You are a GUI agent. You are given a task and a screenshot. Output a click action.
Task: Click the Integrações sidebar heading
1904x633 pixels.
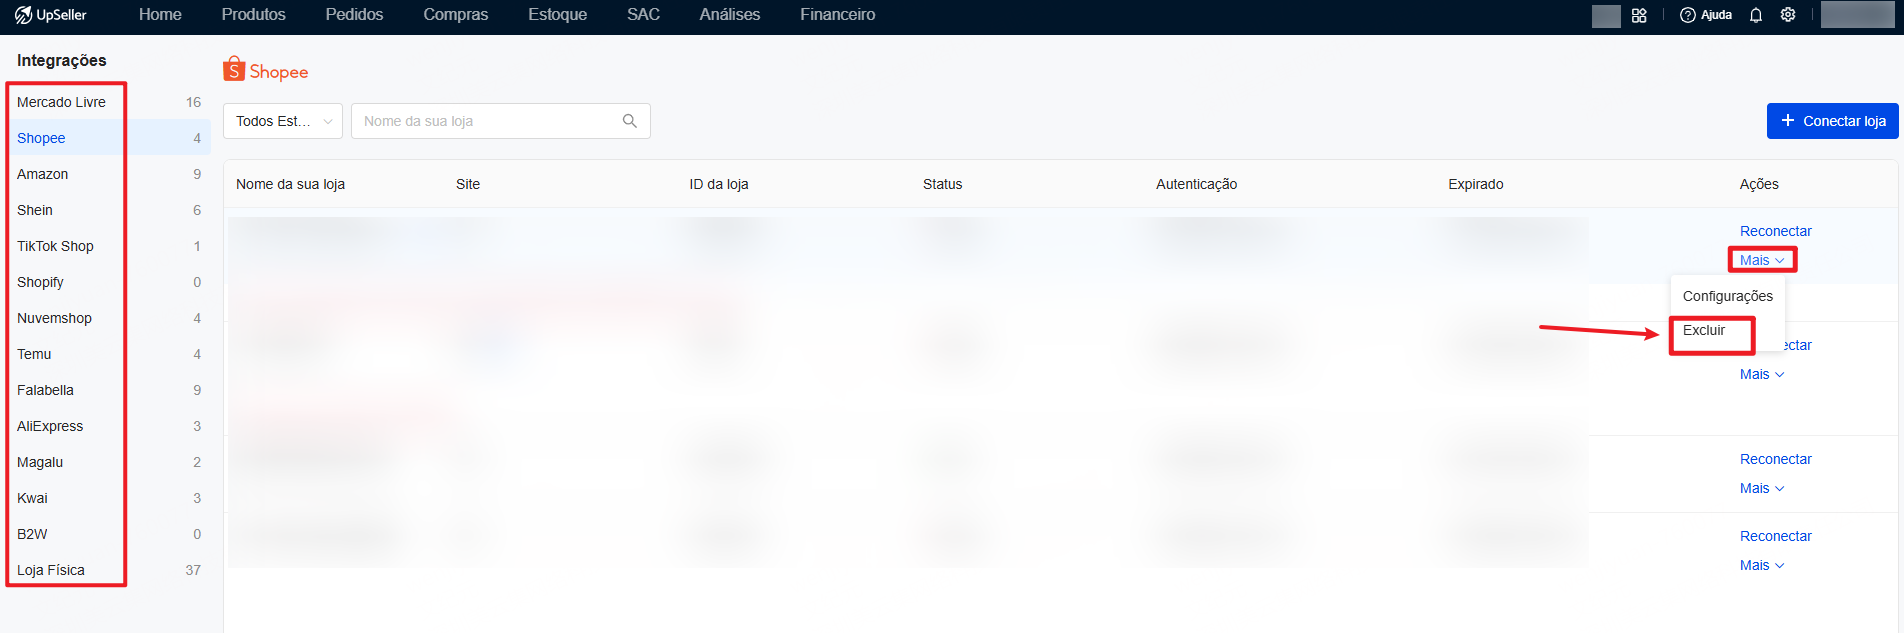click(x=62, y=60)
